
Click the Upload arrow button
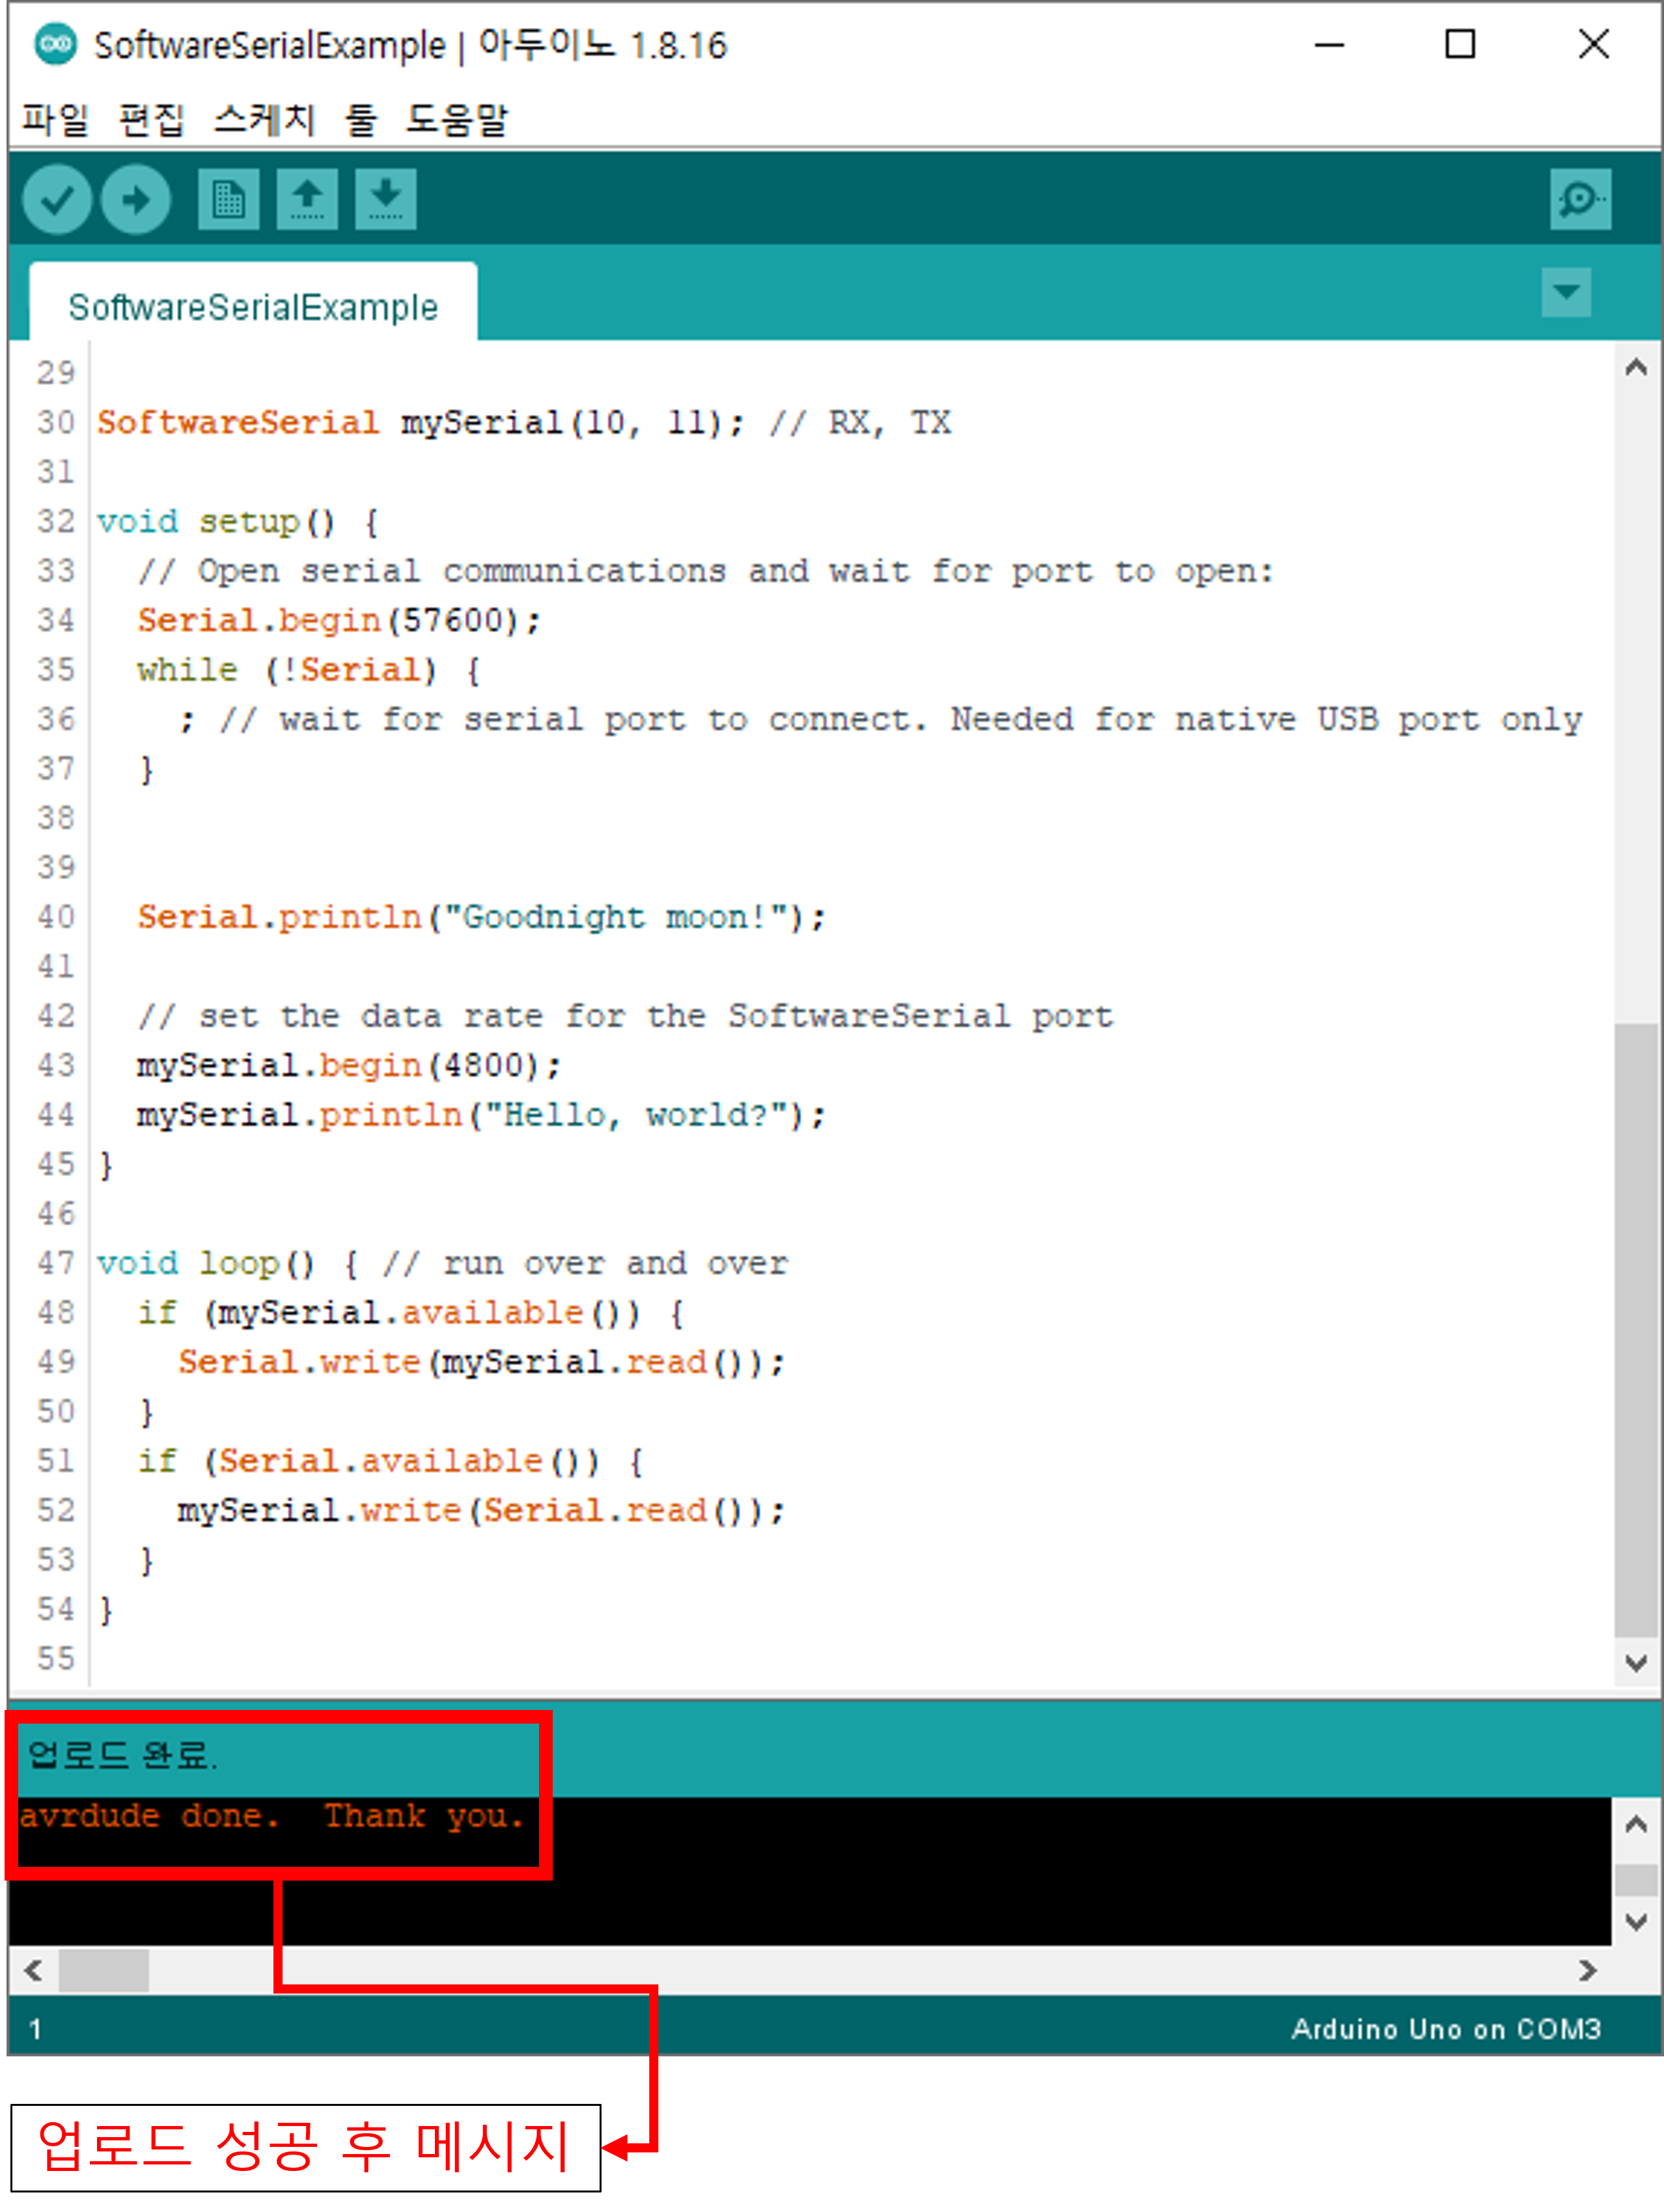click(x=136, y=200)
